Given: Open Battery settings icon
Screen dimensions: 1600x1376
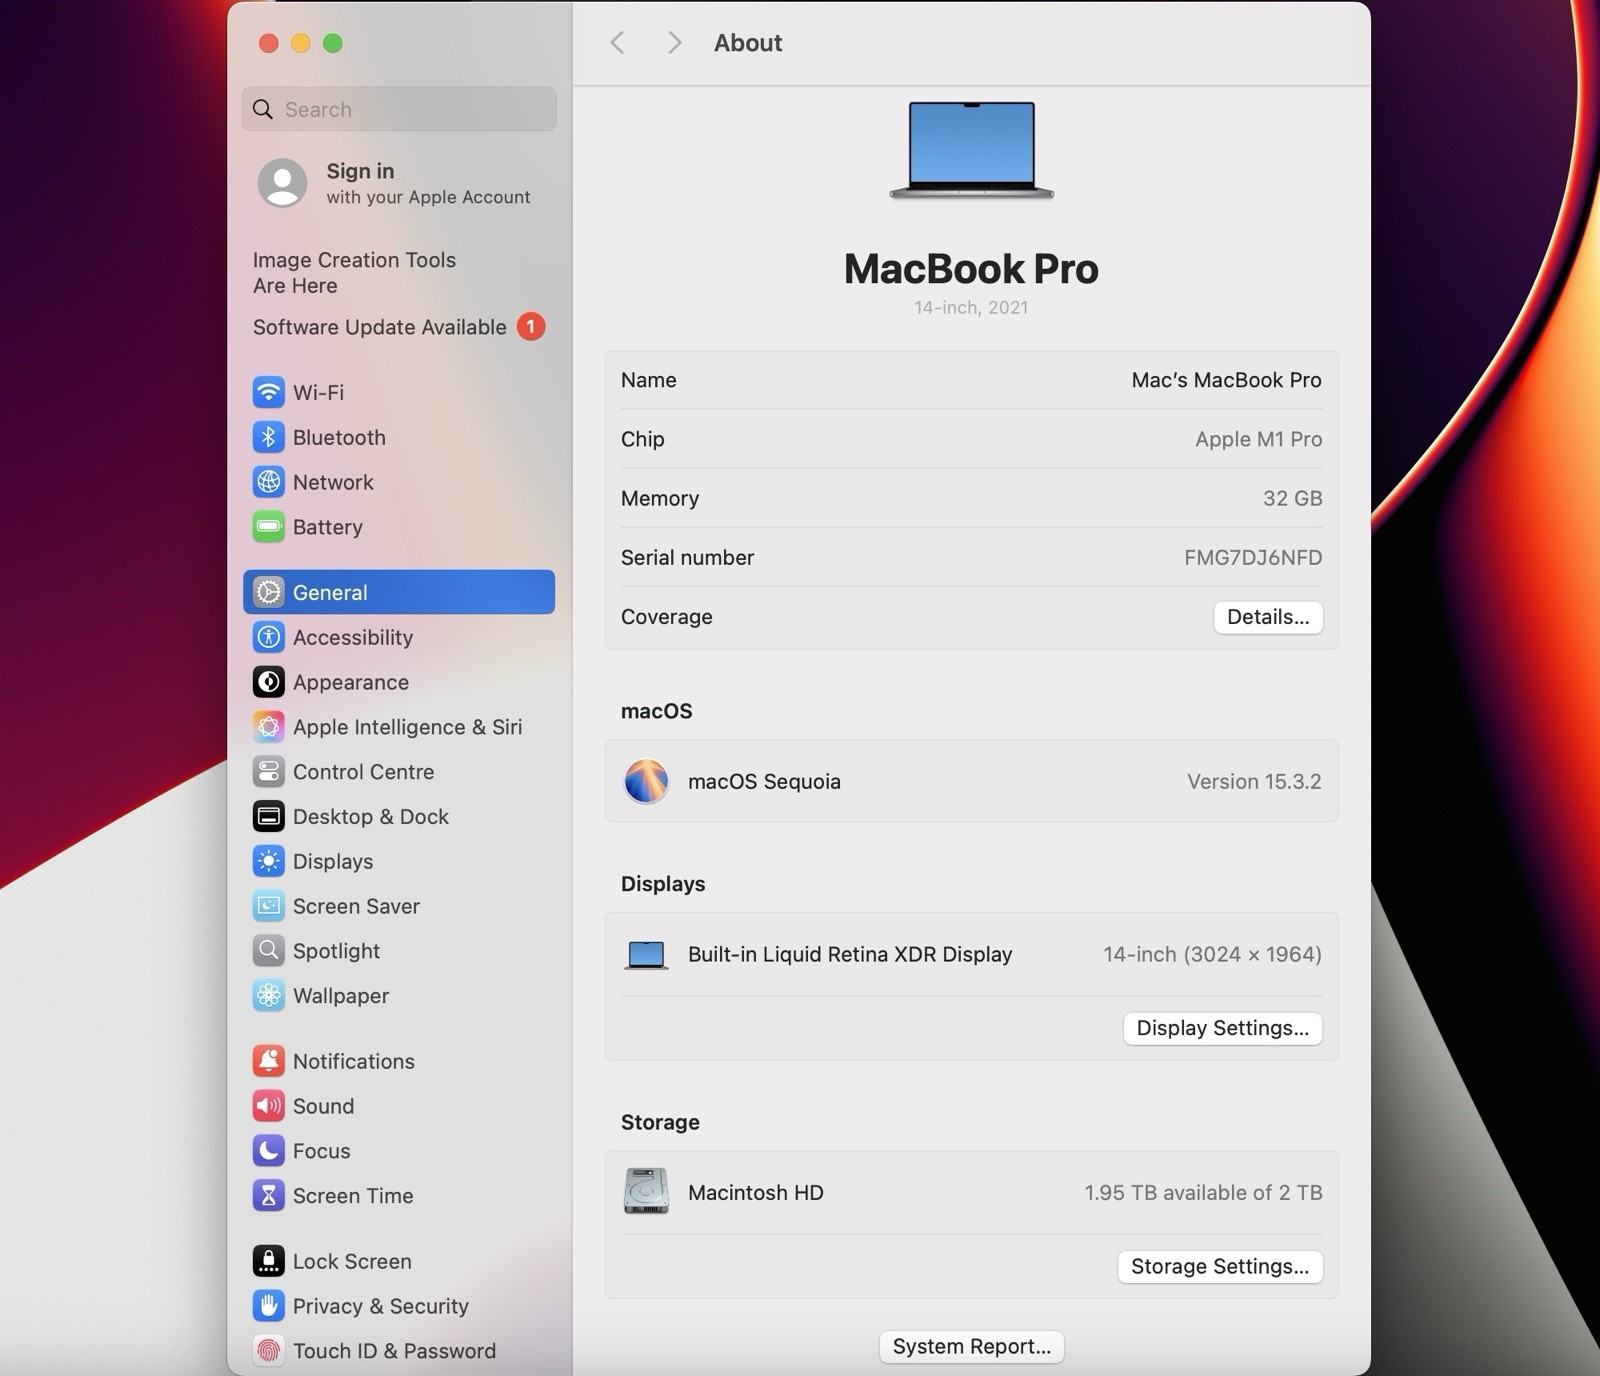Looking at the screenshot, I should pos(268,527).
